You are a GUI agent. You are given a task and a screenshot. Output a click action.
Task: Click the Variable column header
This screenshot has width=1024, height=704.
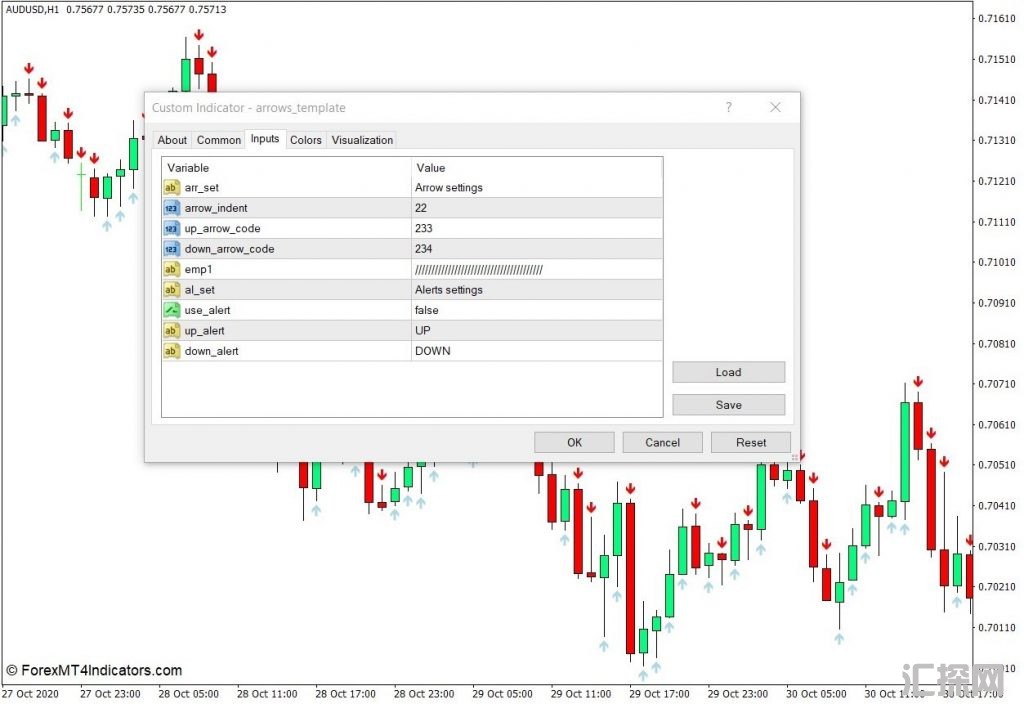pyautogui.click(x=287, y=168)
